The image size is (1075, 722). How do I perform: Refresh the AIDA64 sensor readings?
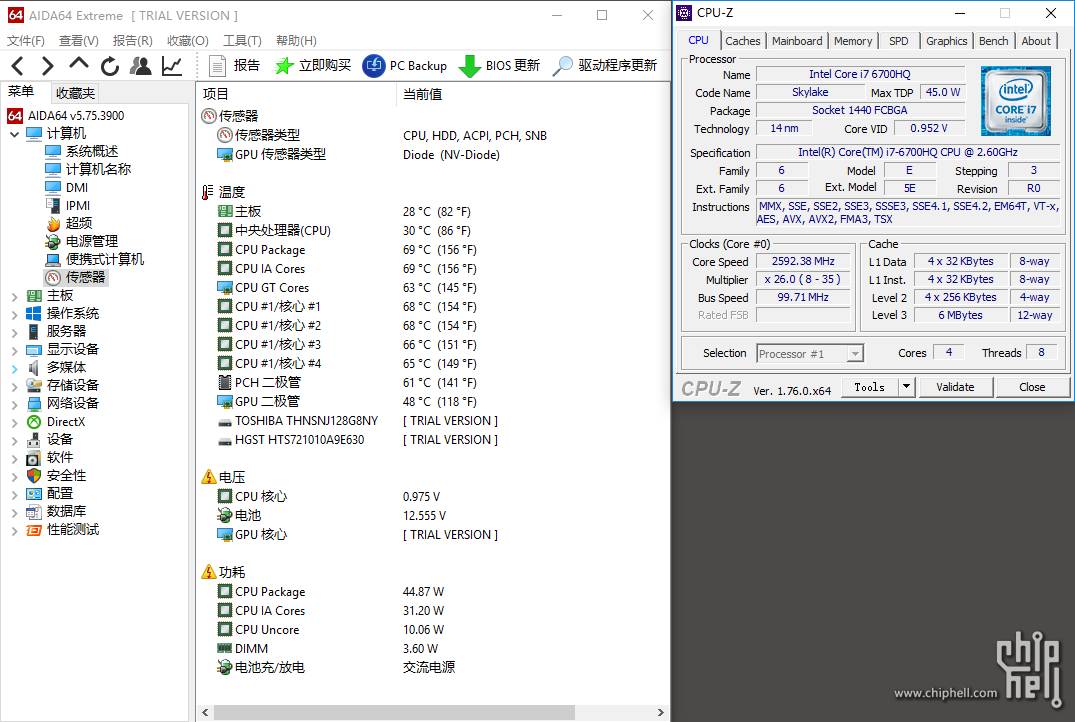(x=110, y=66)
